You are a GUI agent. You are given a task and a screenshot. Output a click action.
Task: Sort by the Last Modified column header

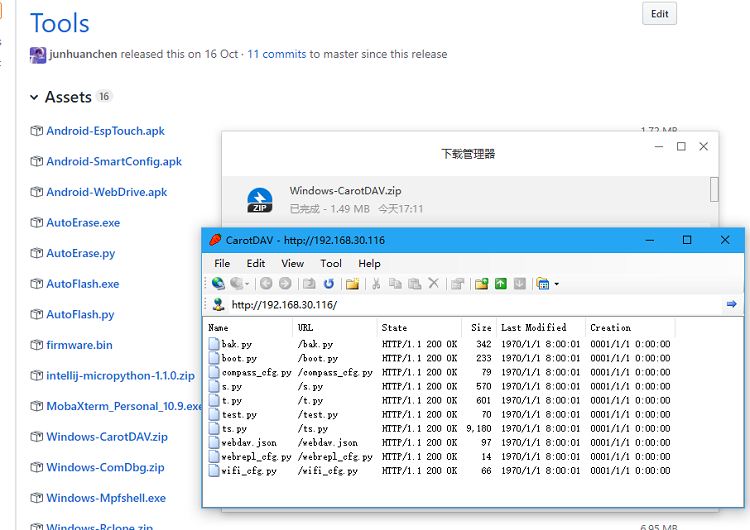(540, 328)
